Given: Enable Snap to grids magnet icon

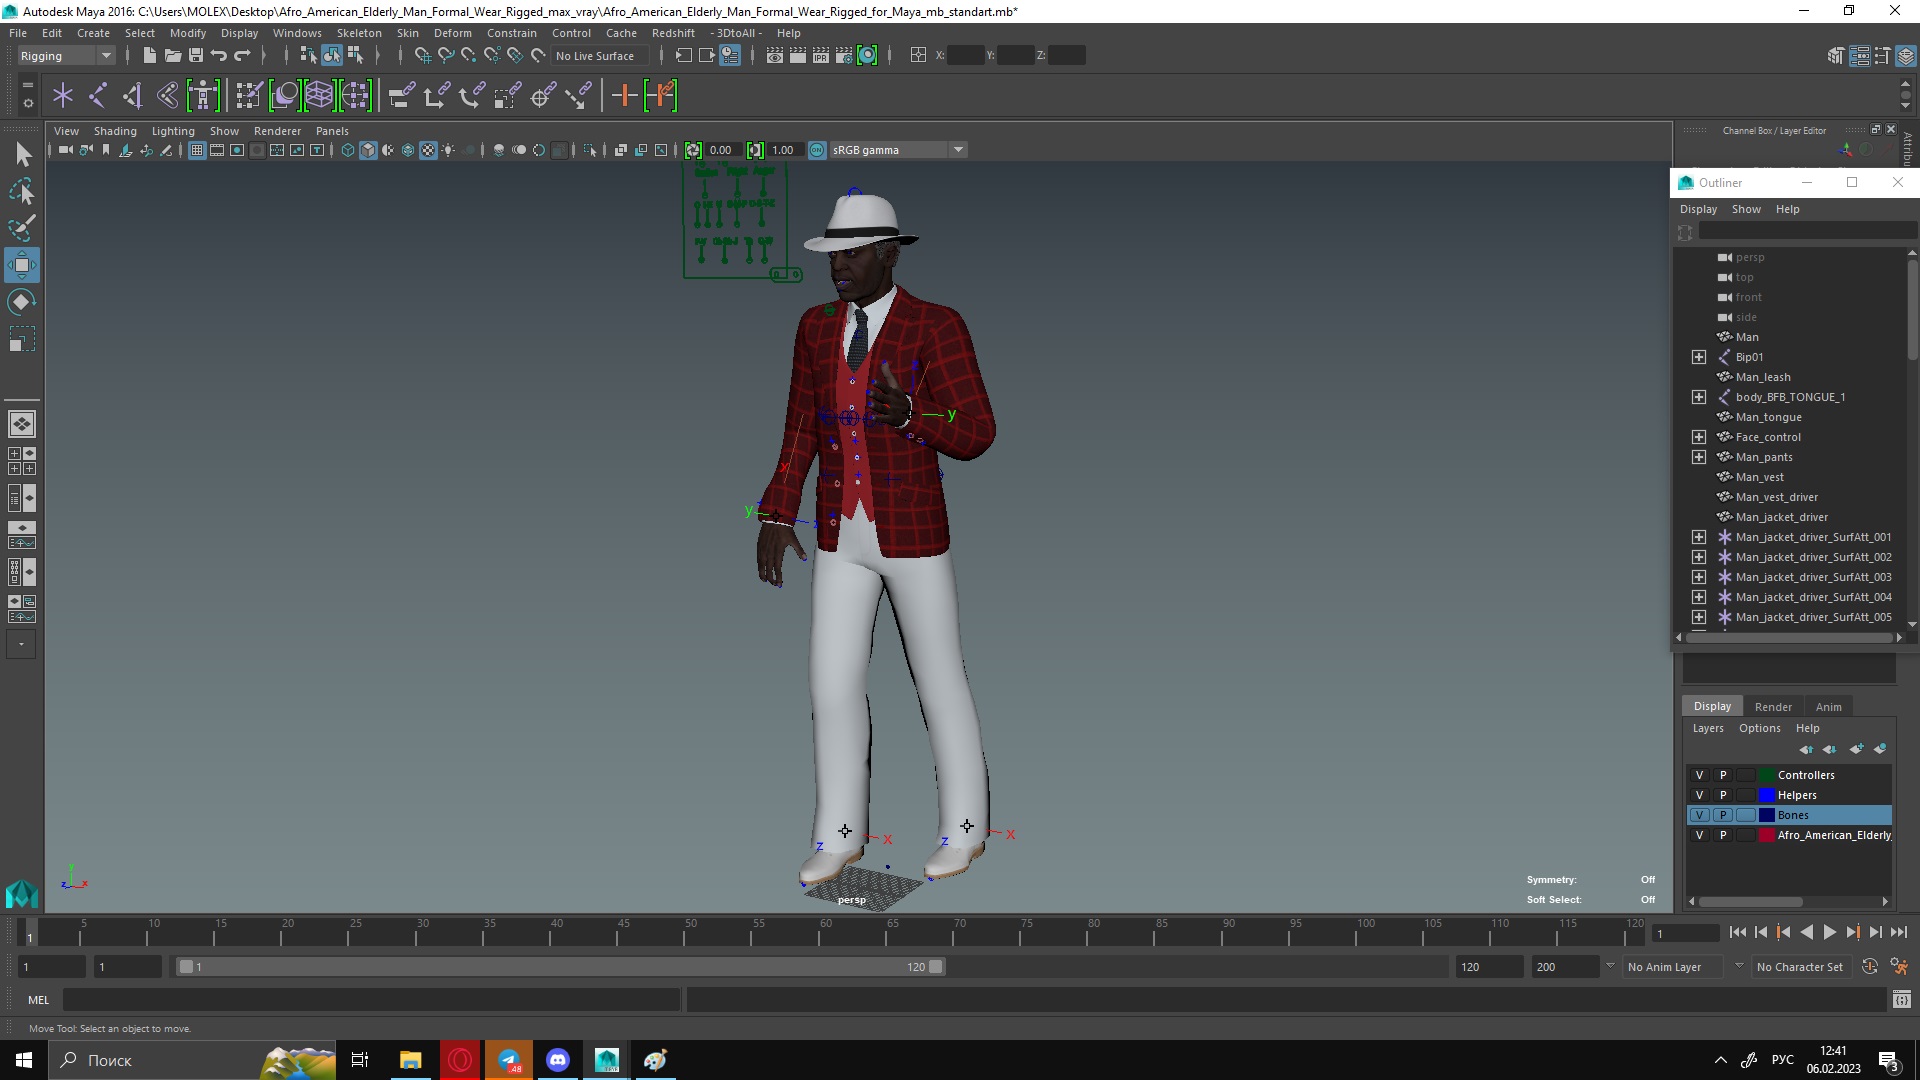Looking at the screenshot, I should tap(423, 56).
